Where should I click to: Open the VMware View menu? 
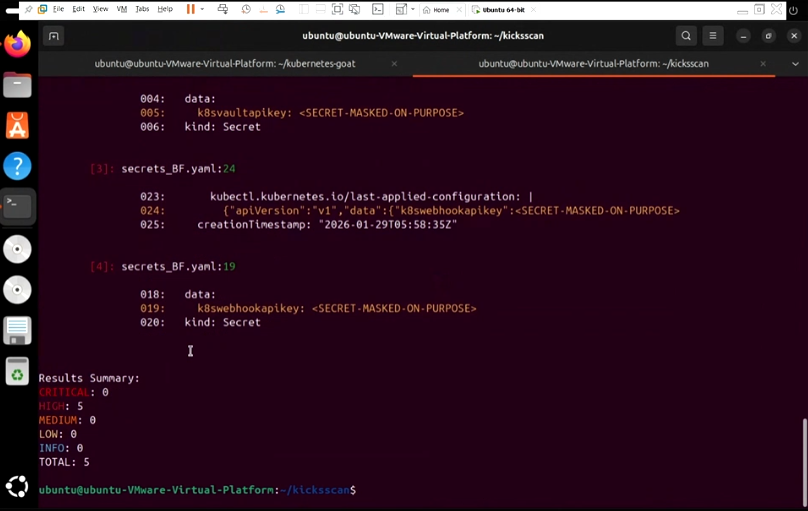100,9
